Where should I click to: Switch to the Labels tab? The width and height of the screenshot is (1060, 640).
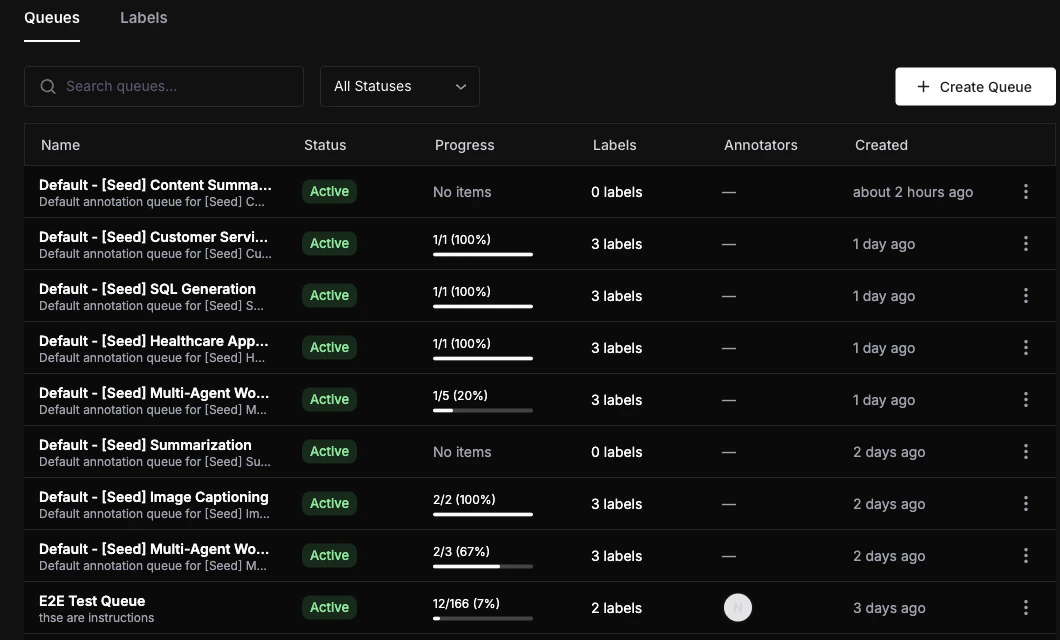[143, 18]
